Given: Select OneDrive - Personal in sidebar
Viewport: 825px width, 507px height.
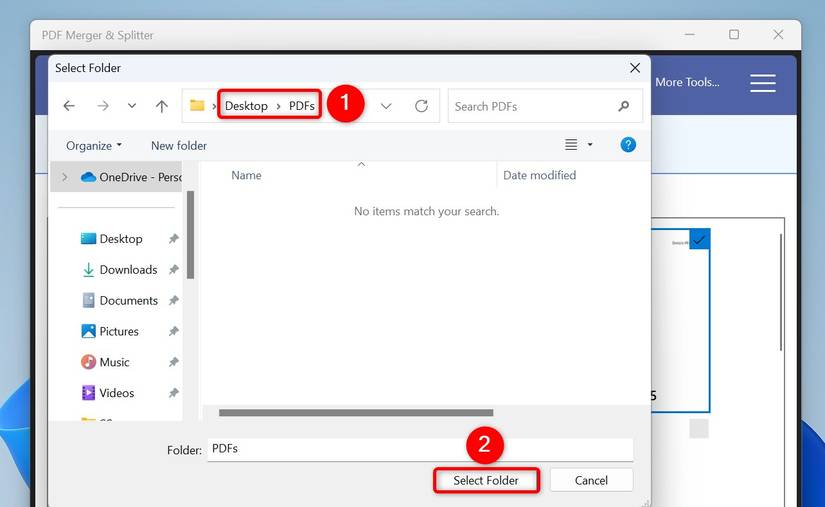Looking at the screenshot, I should (132, 177).
